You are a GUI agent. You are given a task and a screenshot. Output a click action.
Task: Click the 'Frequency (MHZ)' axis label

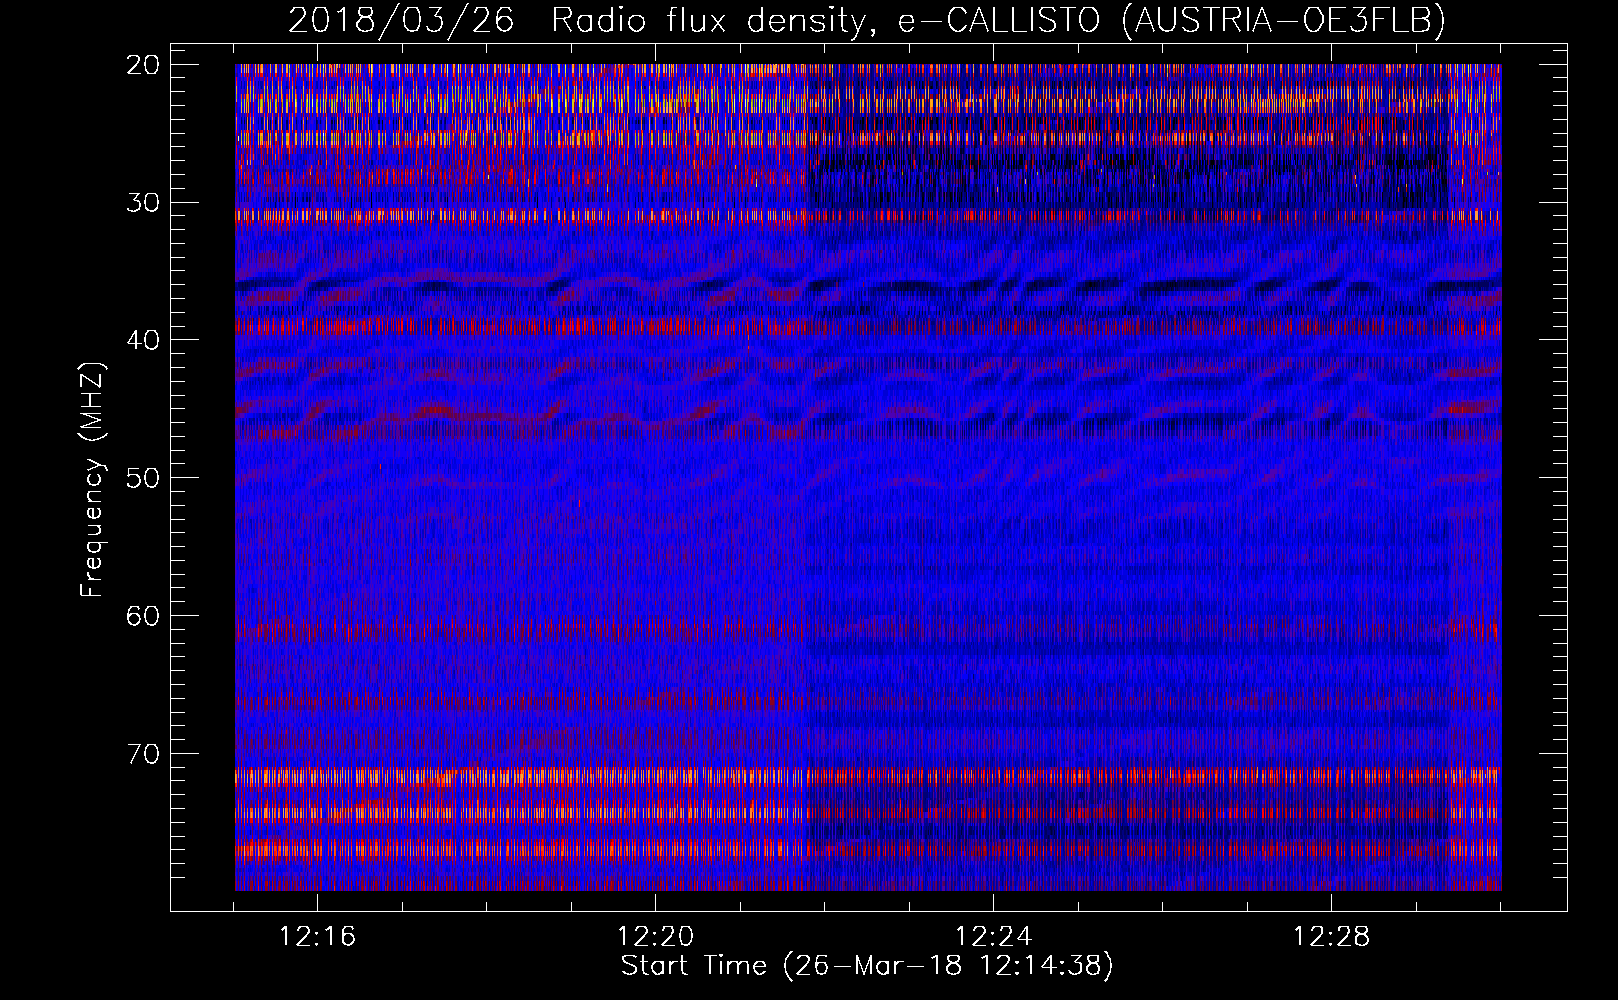(92, 480)
